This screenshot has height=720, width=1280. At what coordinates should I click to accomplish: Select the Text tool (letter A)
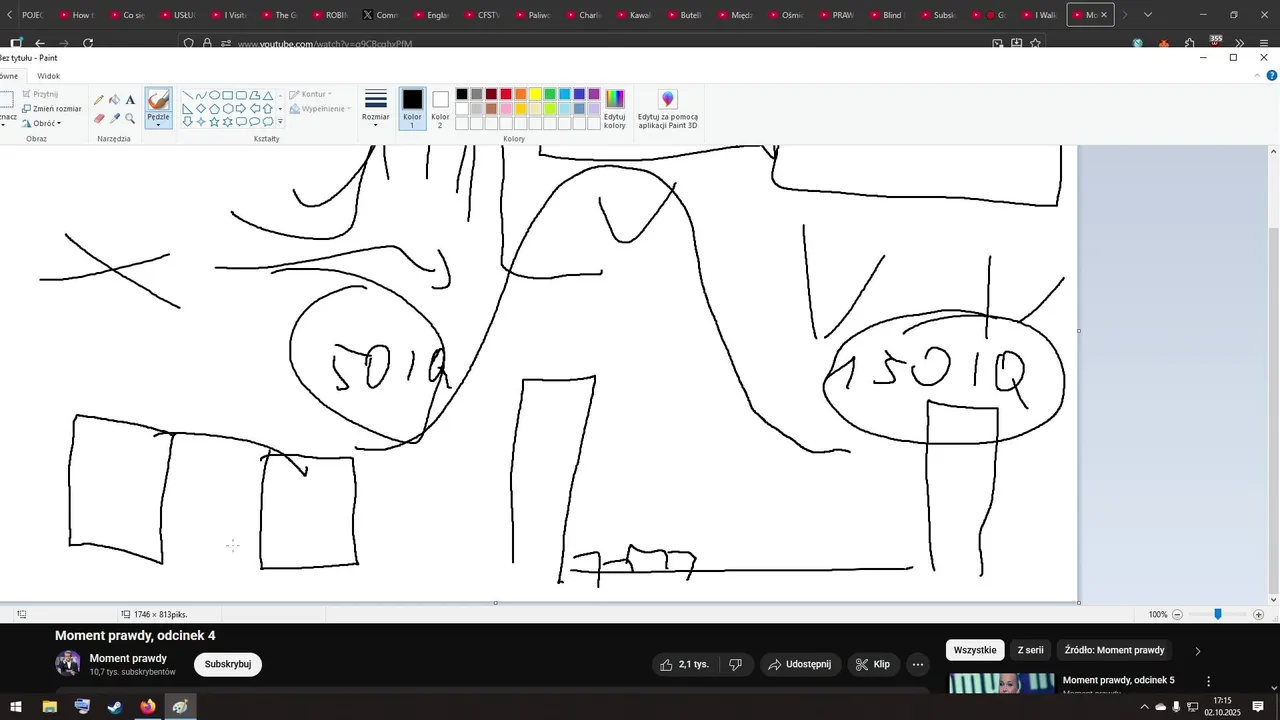130,100
